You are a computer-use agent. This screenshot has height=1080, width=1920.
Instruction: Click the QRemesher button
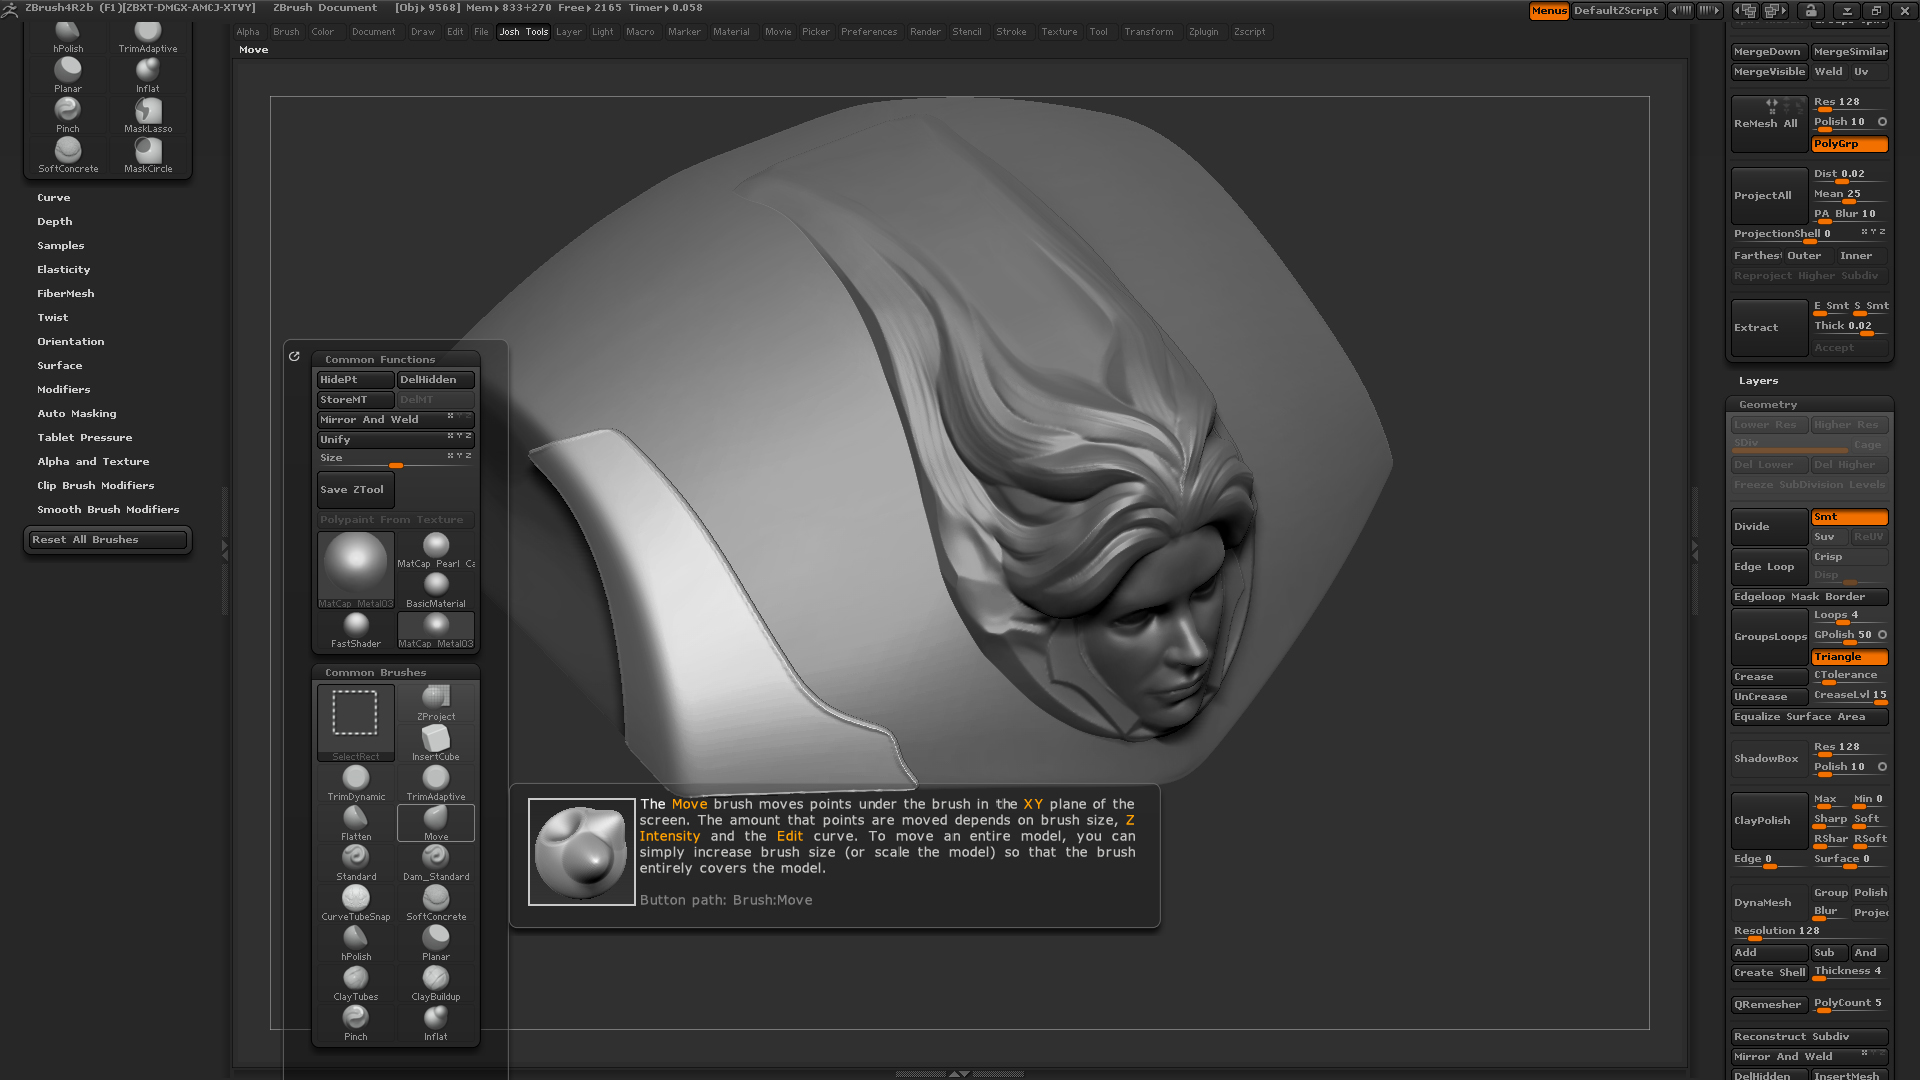[x=1768, y=1005]
